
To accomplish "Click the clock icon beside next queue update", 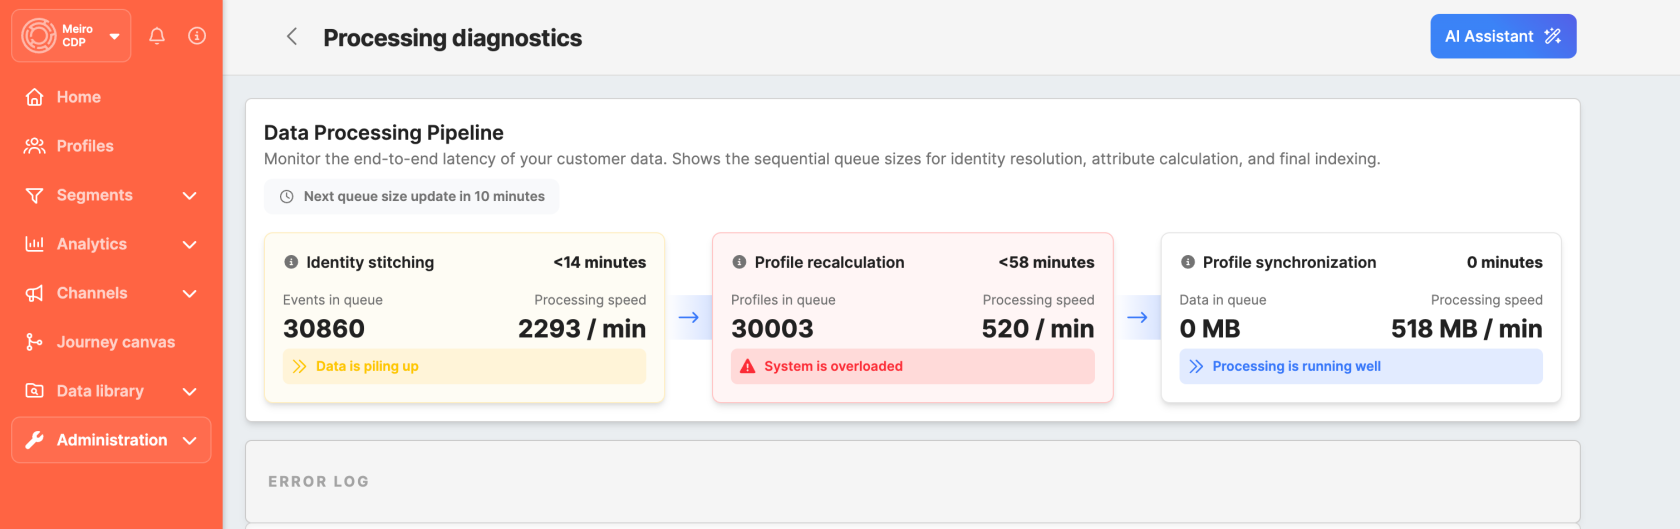I will (x=286, y=197).
